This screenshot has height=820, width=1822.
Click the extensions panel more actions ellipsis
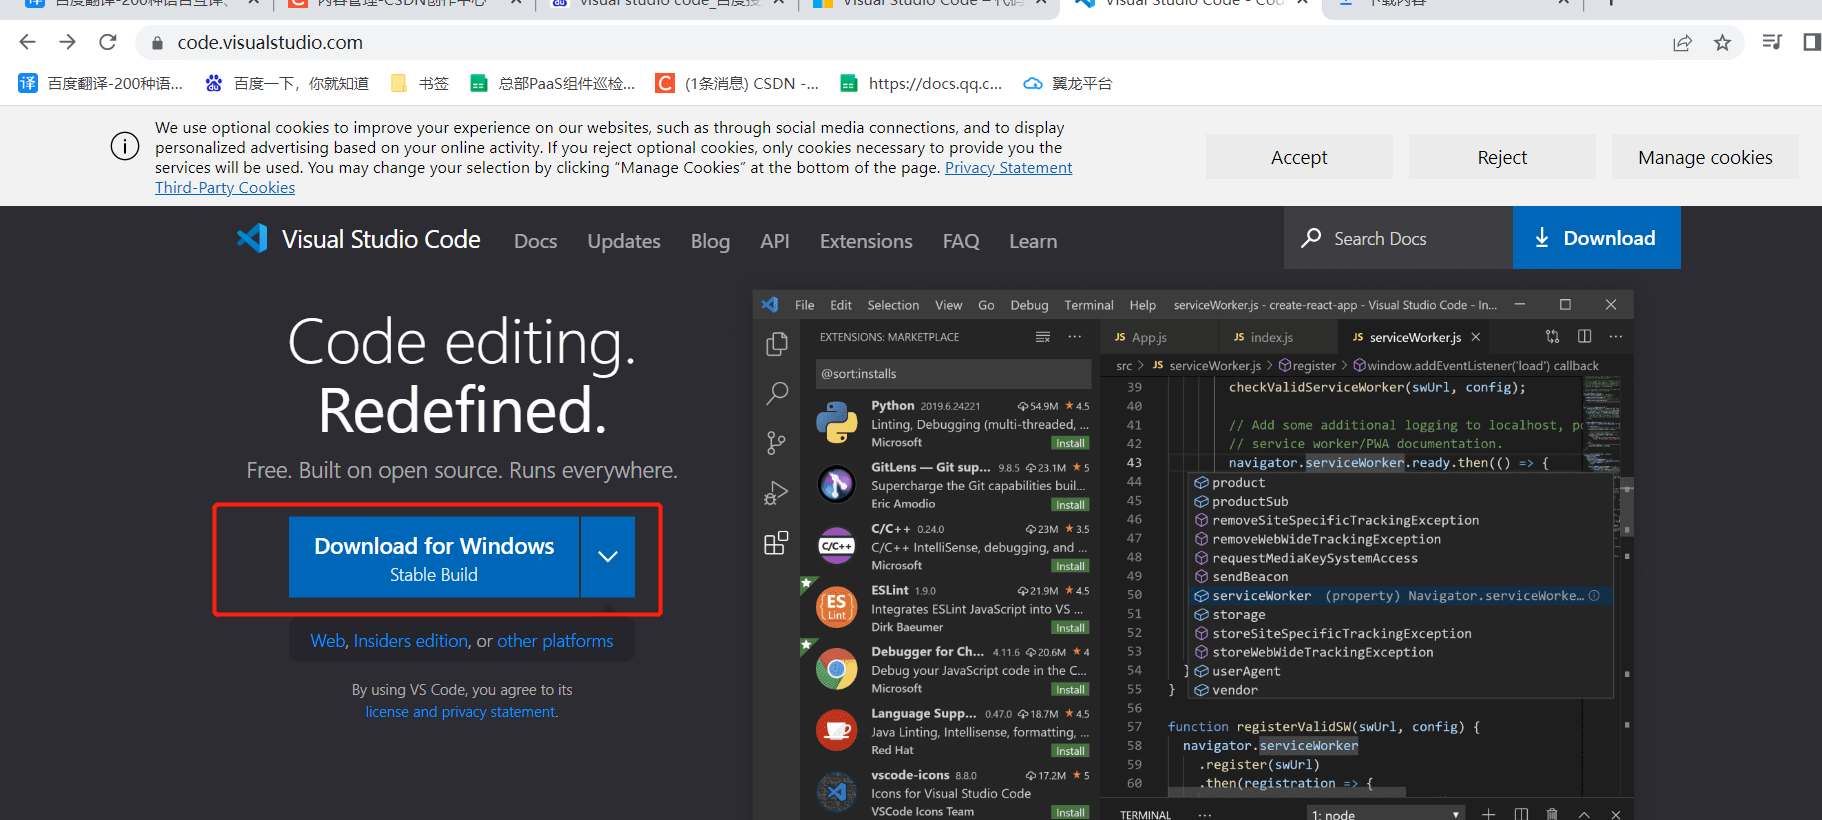[x=1075, y=337]
